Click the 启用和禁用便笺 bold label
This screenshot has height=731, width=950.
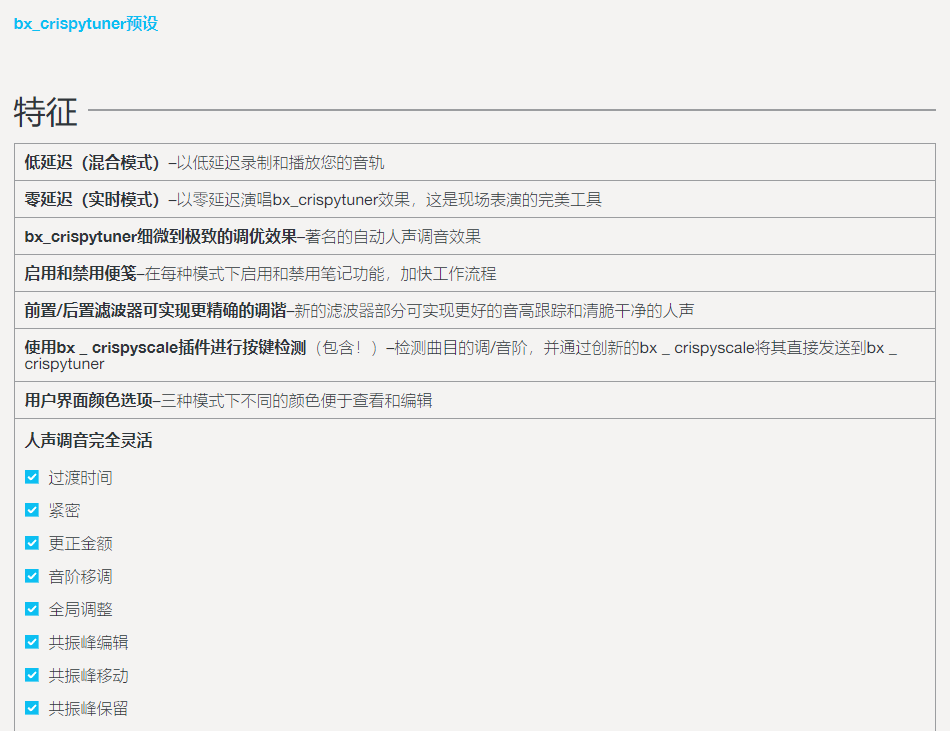click(x=80, y=274)
